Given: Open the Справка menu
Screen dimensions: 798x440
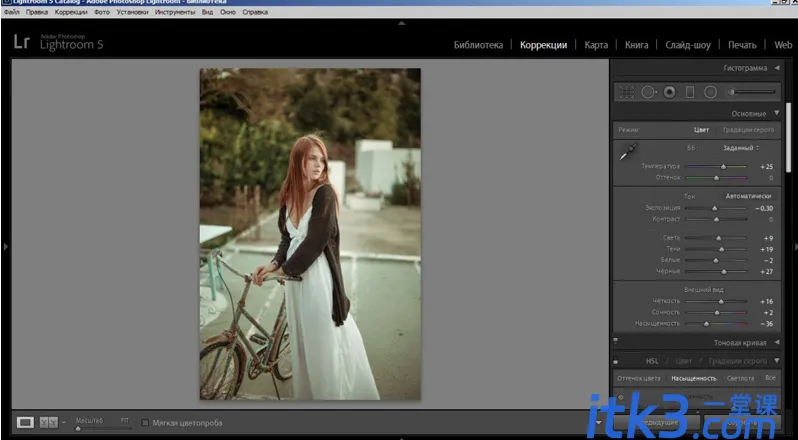Looking at the screenshot, I should click(255, 12).
